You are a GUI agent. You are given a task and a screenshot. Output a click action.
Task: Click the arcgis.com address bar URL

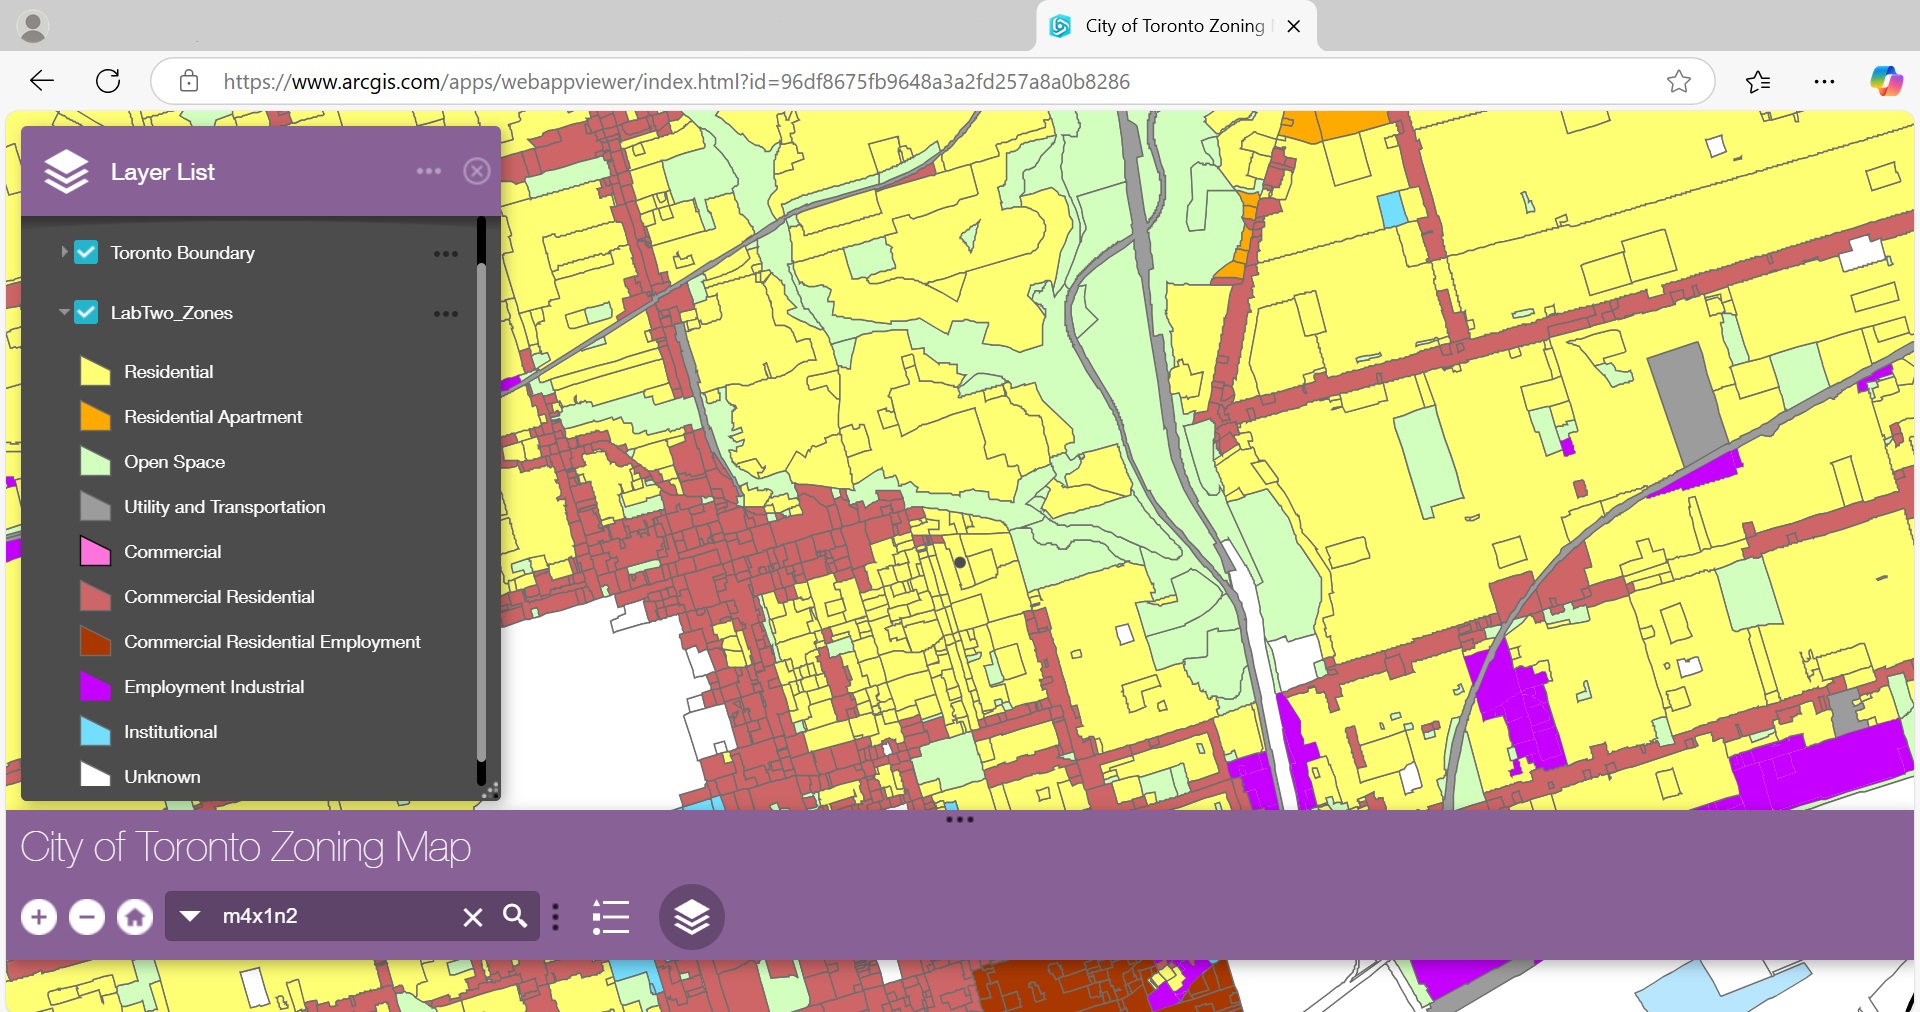point(677,81)
